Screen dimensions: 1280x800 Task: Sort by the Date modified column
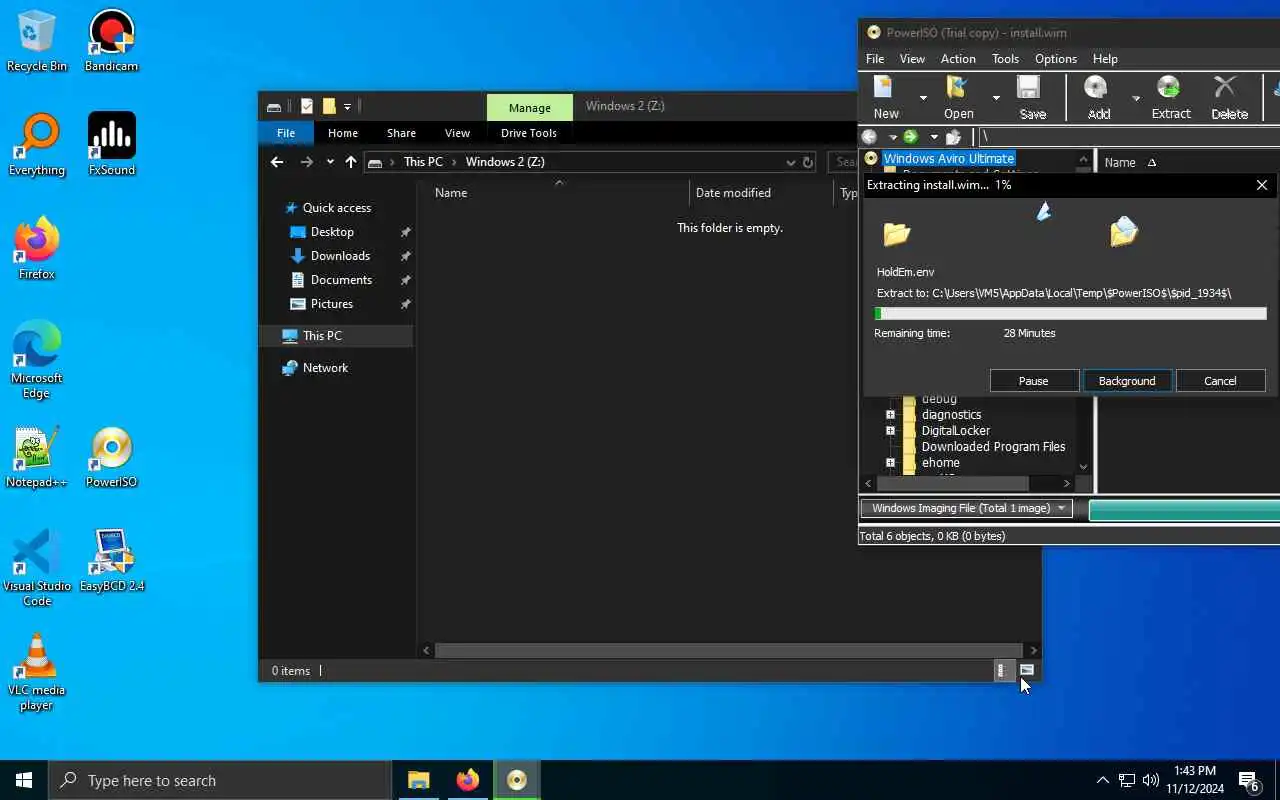733,193
